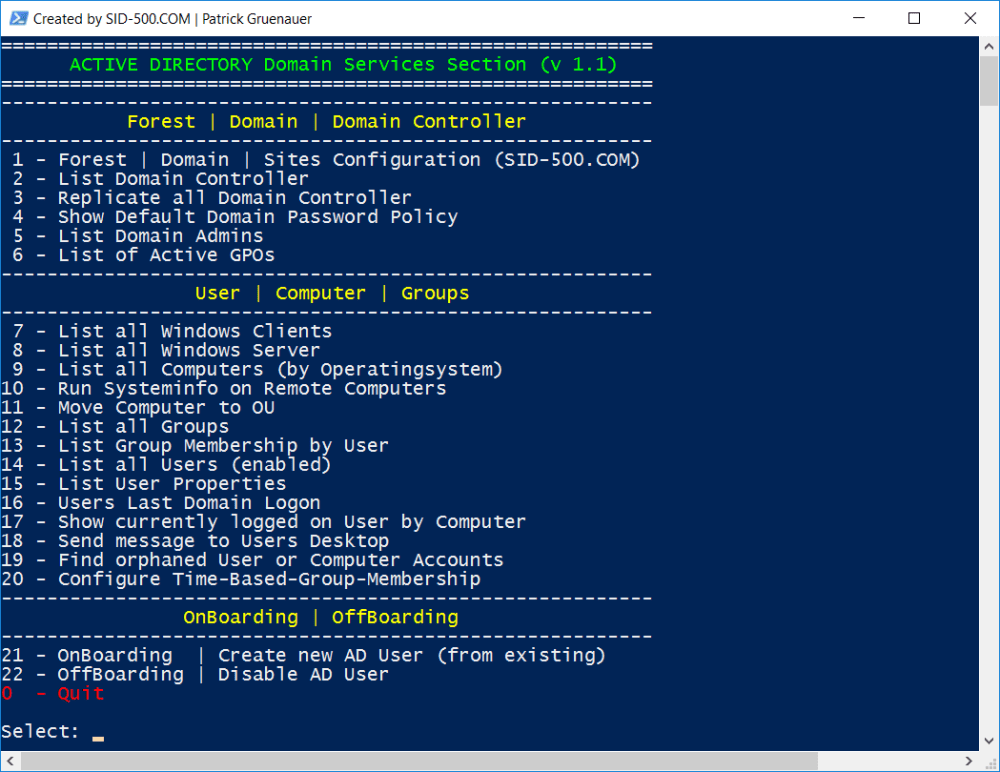This screenshot has height=772, width=1000.
Task: Maximize the PowerShell window
Action: tap(914, 19)
